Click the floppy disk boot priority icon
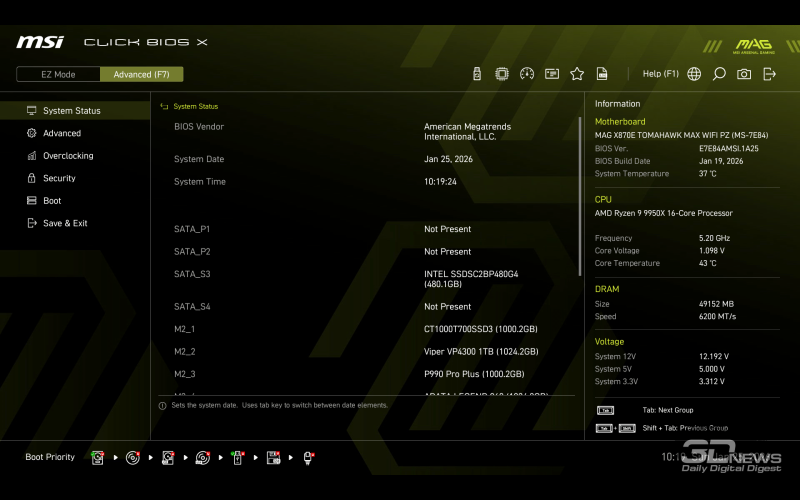The width and height of the screenshot is (800, 500). (x=273, y=458)
